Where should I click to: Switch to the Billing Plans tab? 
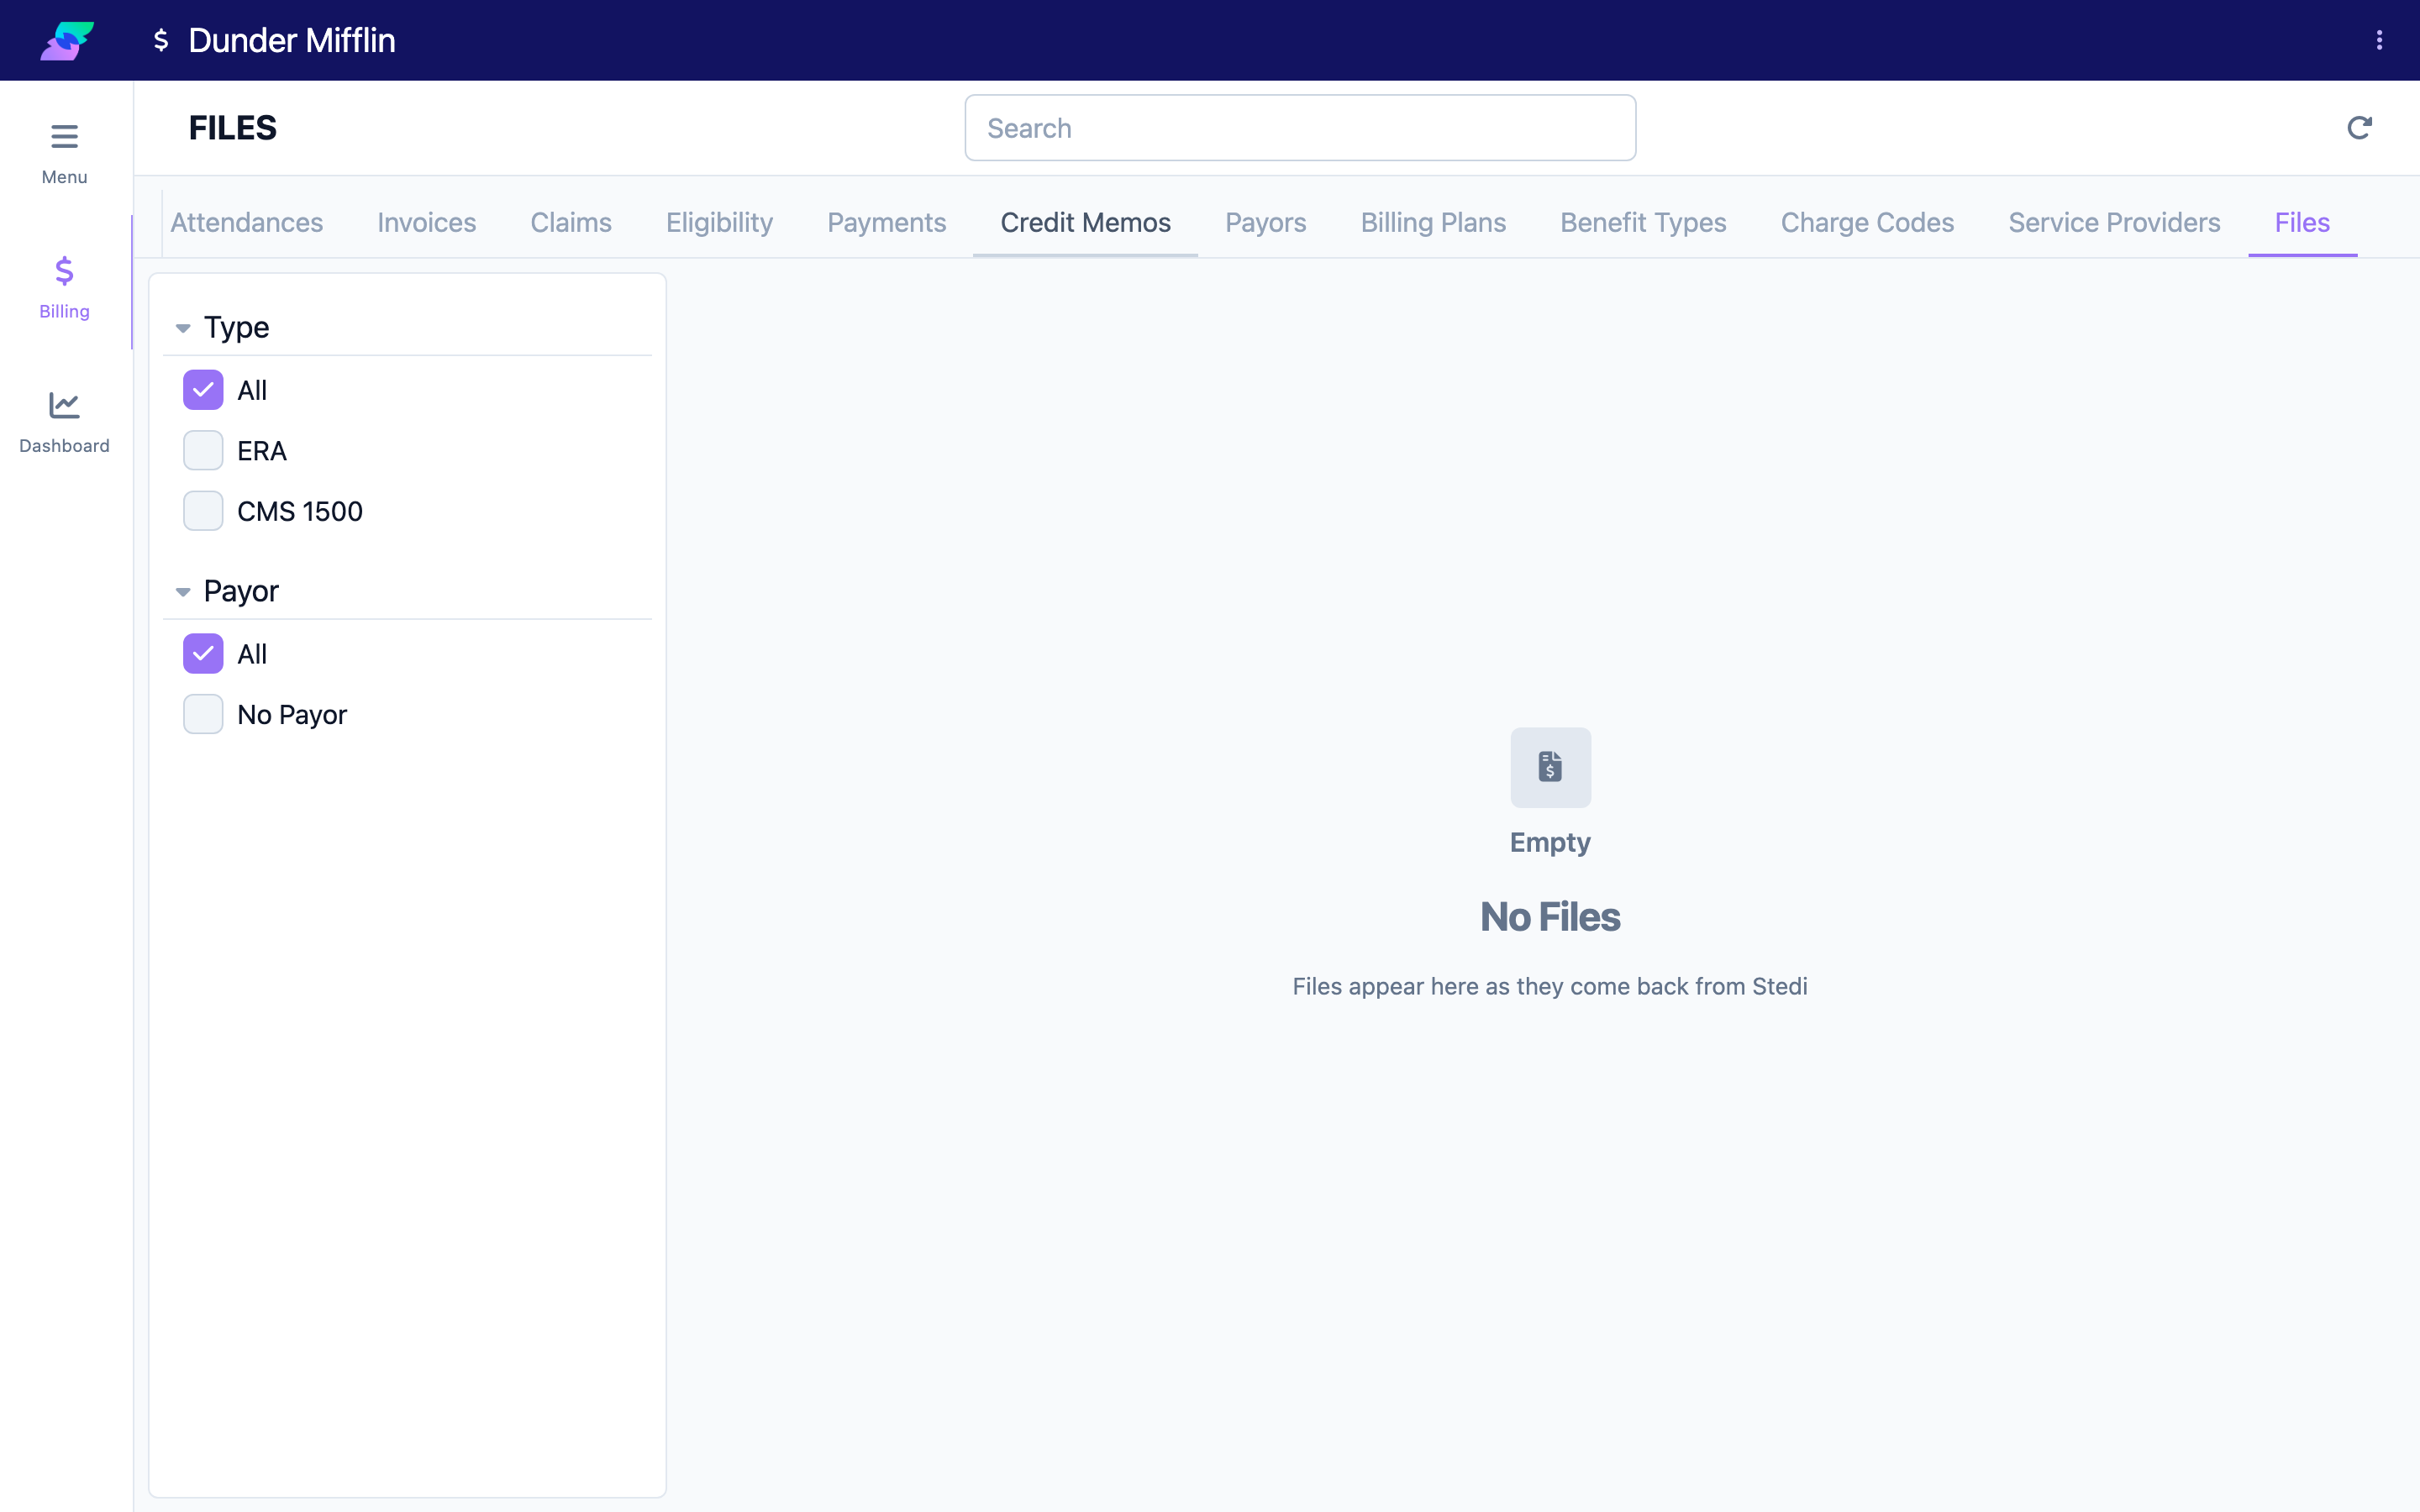(1434, 222)
